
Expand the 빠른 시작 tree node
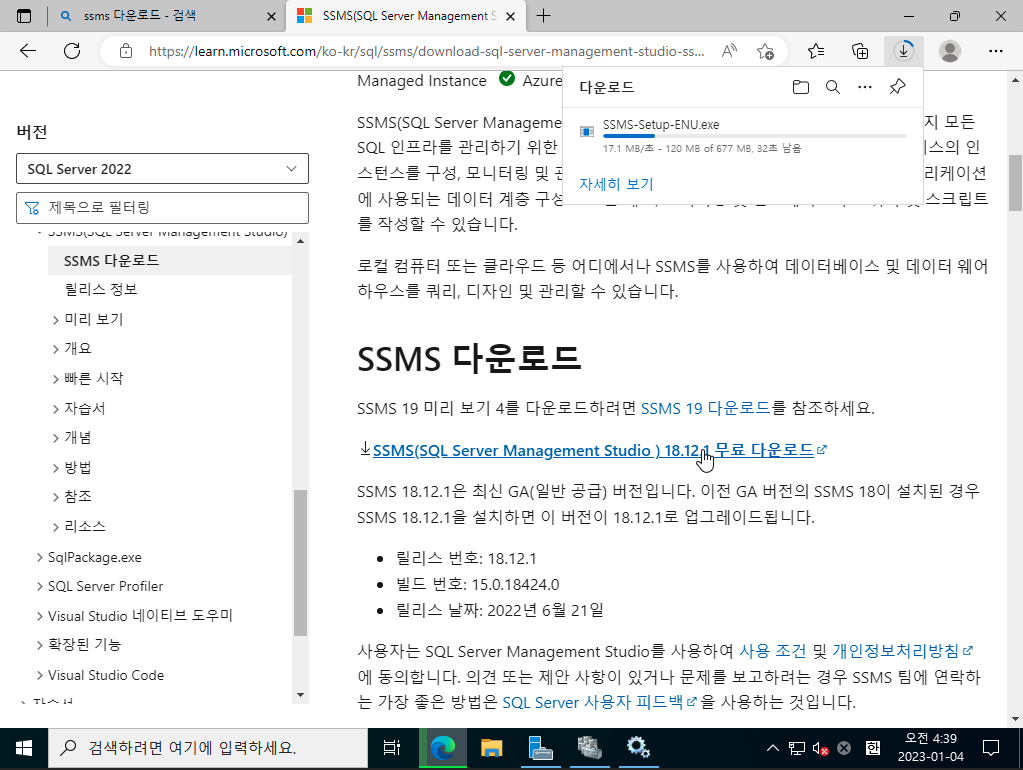coord(56,379)
